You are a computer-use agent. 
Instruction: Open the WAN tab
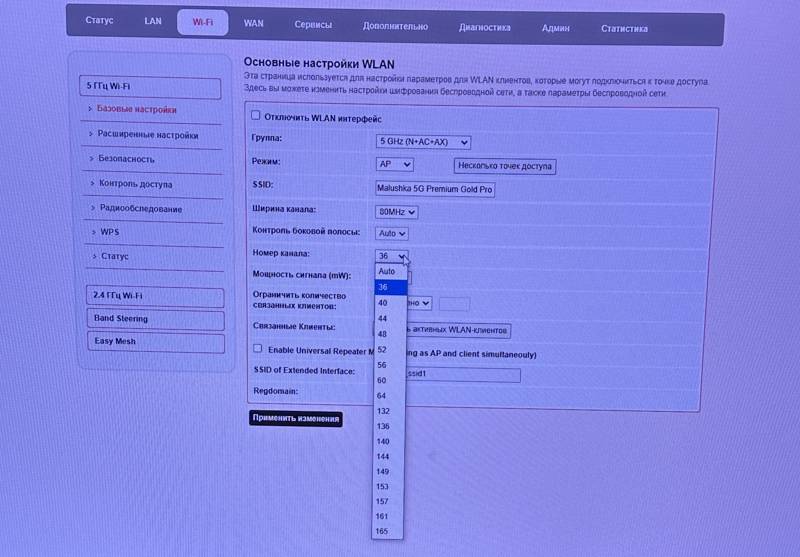pyautogui.click(x=254, y=24)
